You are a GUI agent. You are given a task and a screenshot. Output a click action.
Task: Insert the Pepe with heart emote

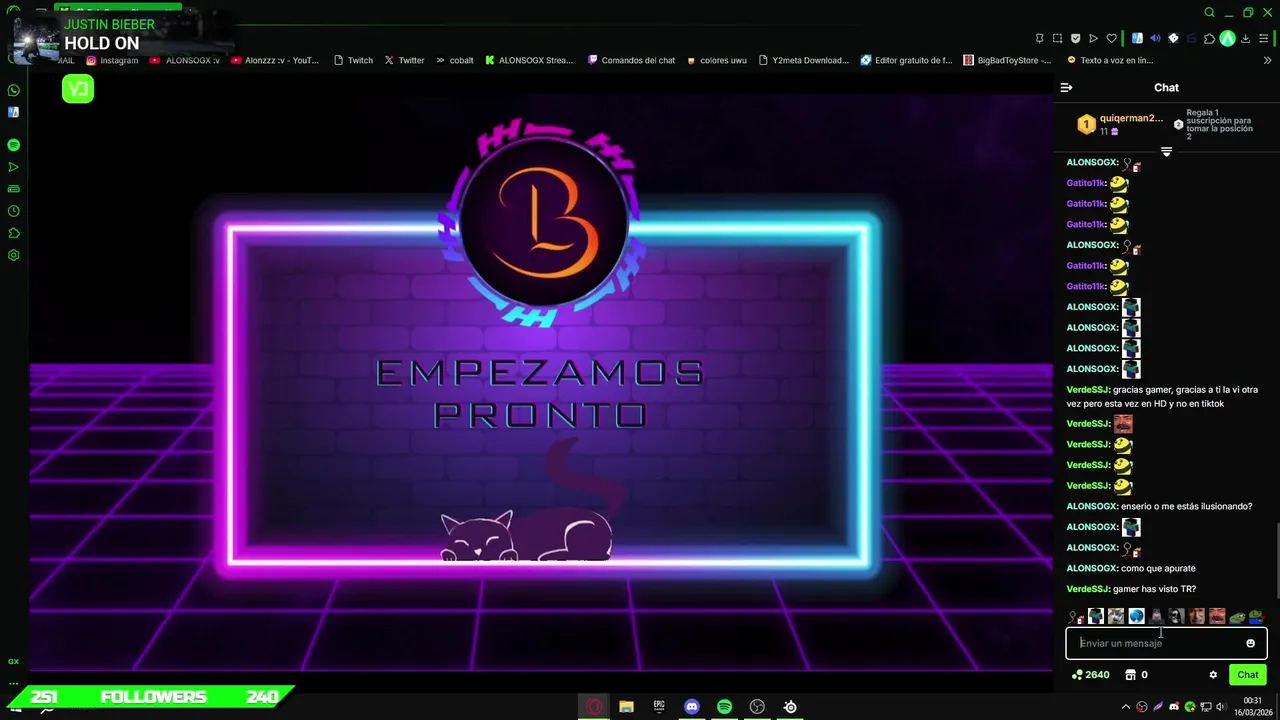coord(1256,616)
